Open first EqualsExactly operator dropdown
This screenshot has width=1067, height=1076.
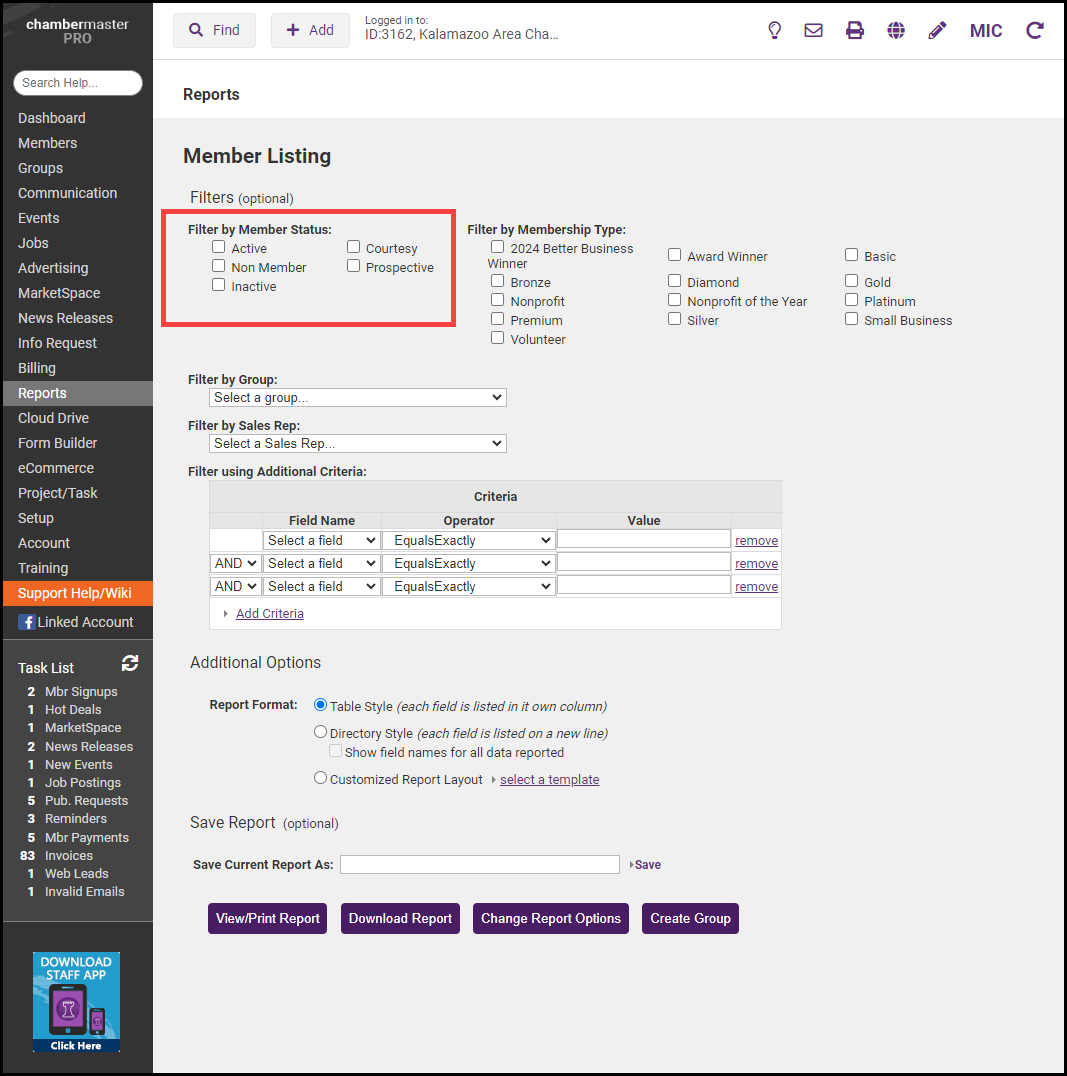(x=469, y=540)
